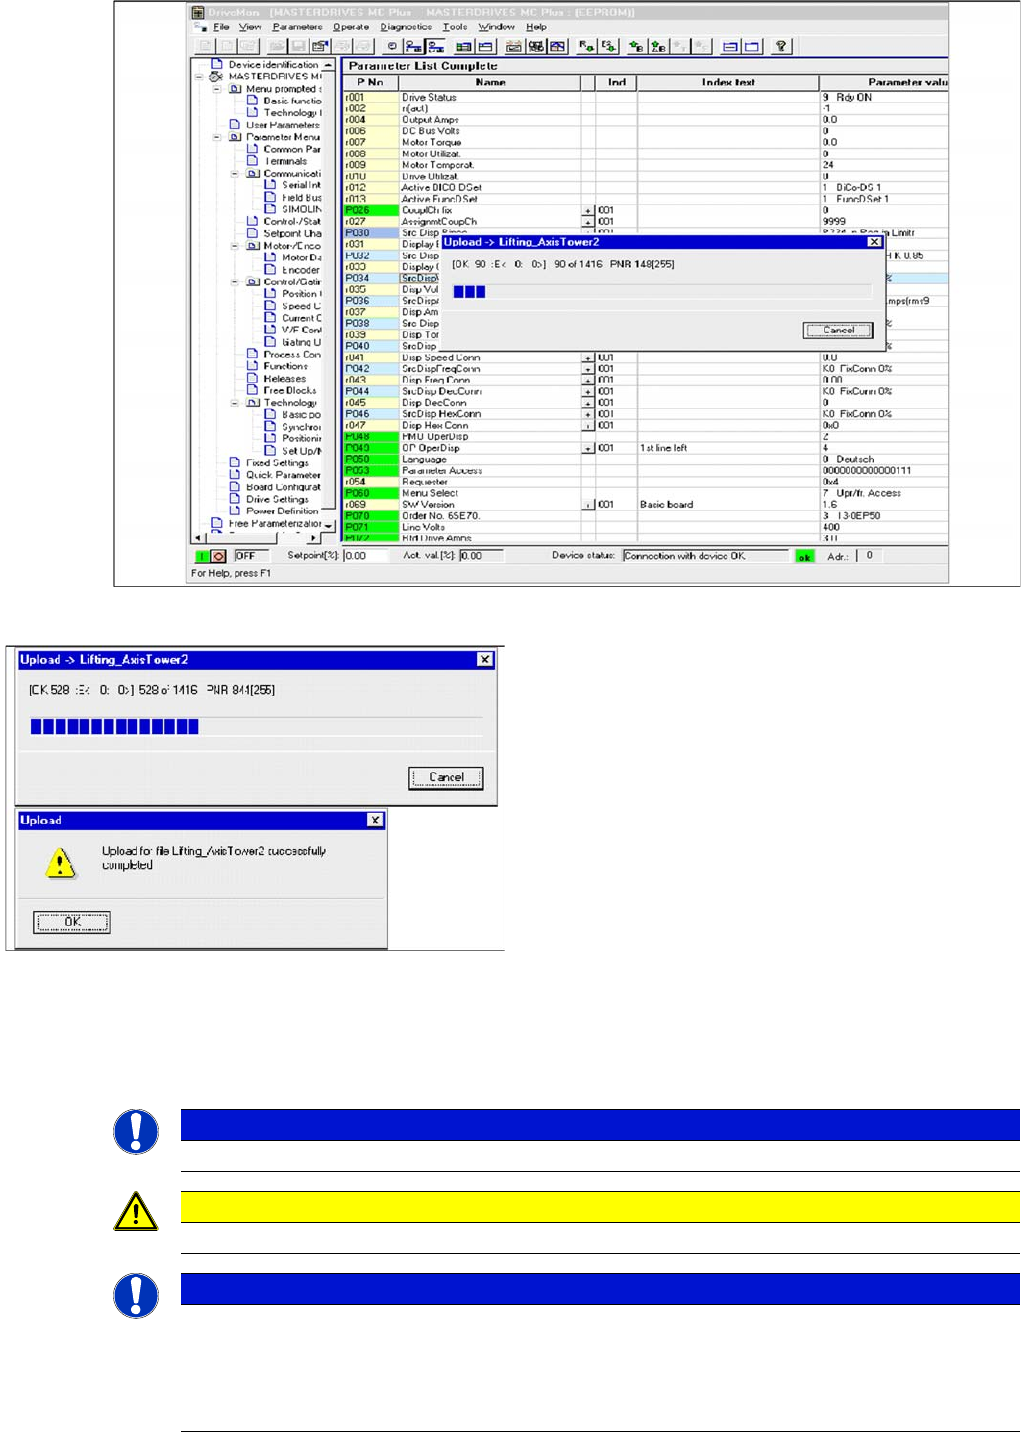1021x1432 pixels.
Task: Cancel the upload at 528 of 1416
Action: click(x=446, y=777)
